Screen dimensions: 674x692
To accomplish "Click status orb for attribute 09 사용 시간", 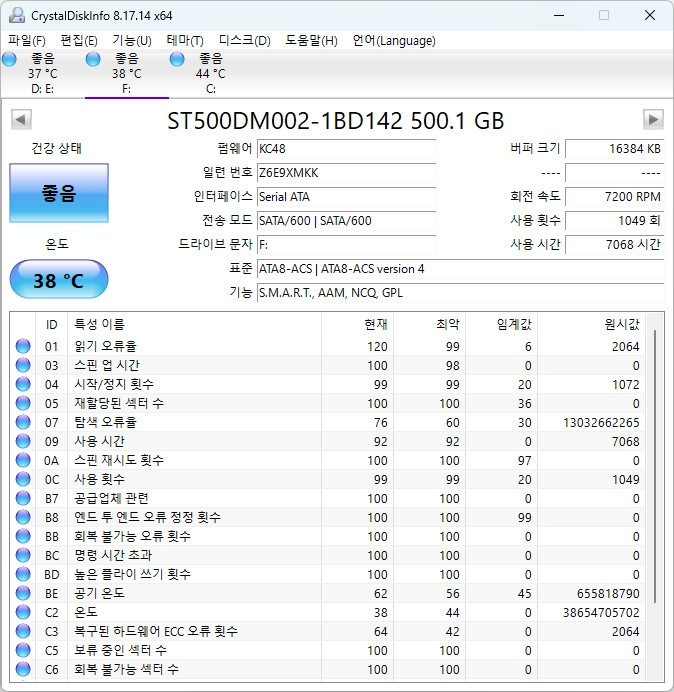I will [x=23, y=441].
